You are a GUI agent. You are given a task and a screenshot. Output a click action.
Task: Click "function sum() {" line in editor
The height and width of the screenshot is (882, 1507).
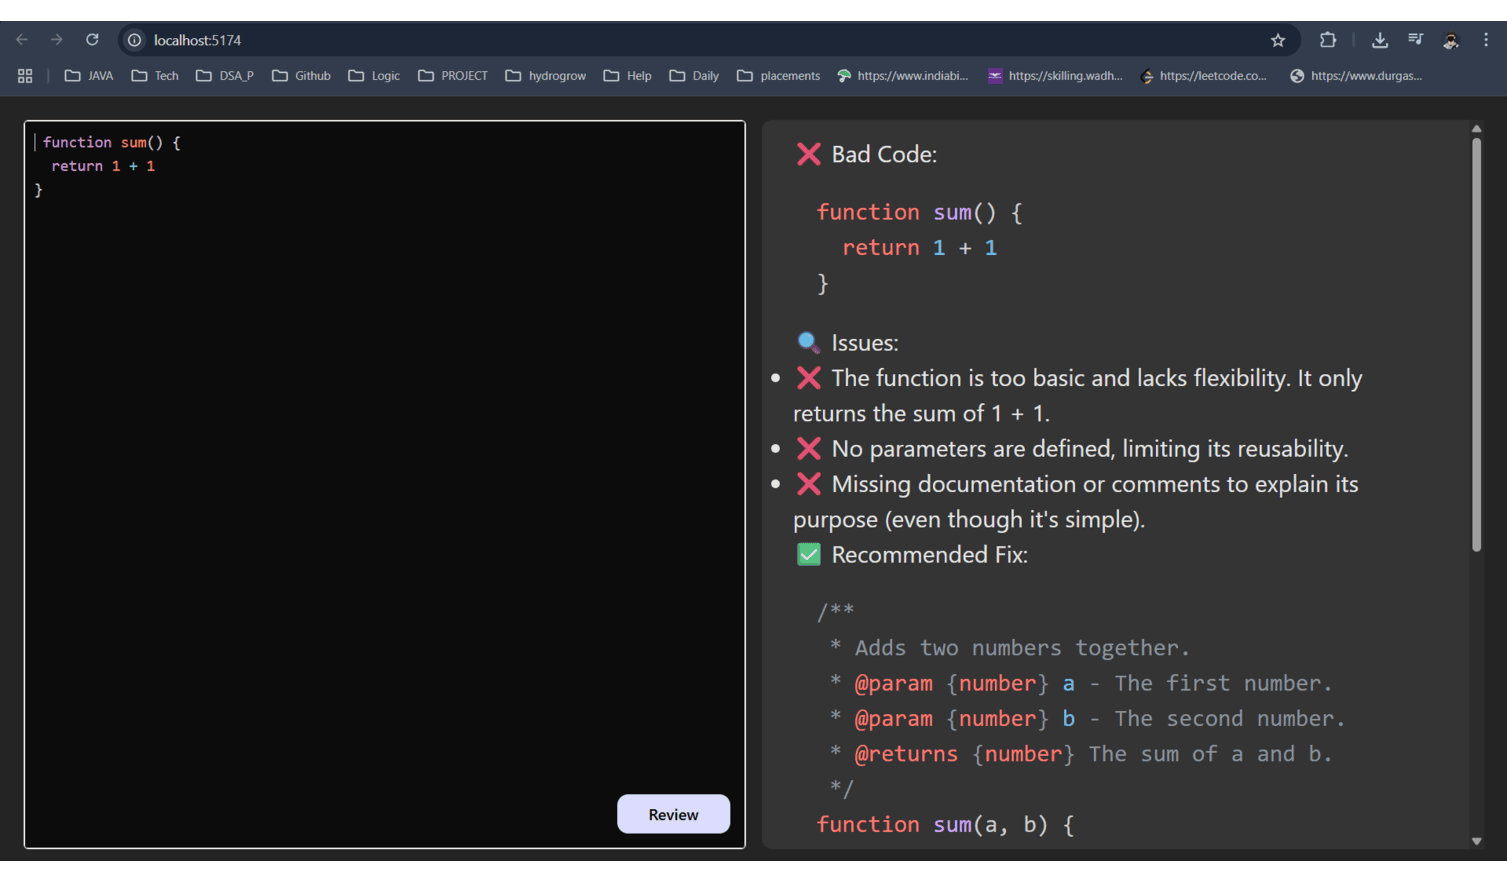coord(111,143)
